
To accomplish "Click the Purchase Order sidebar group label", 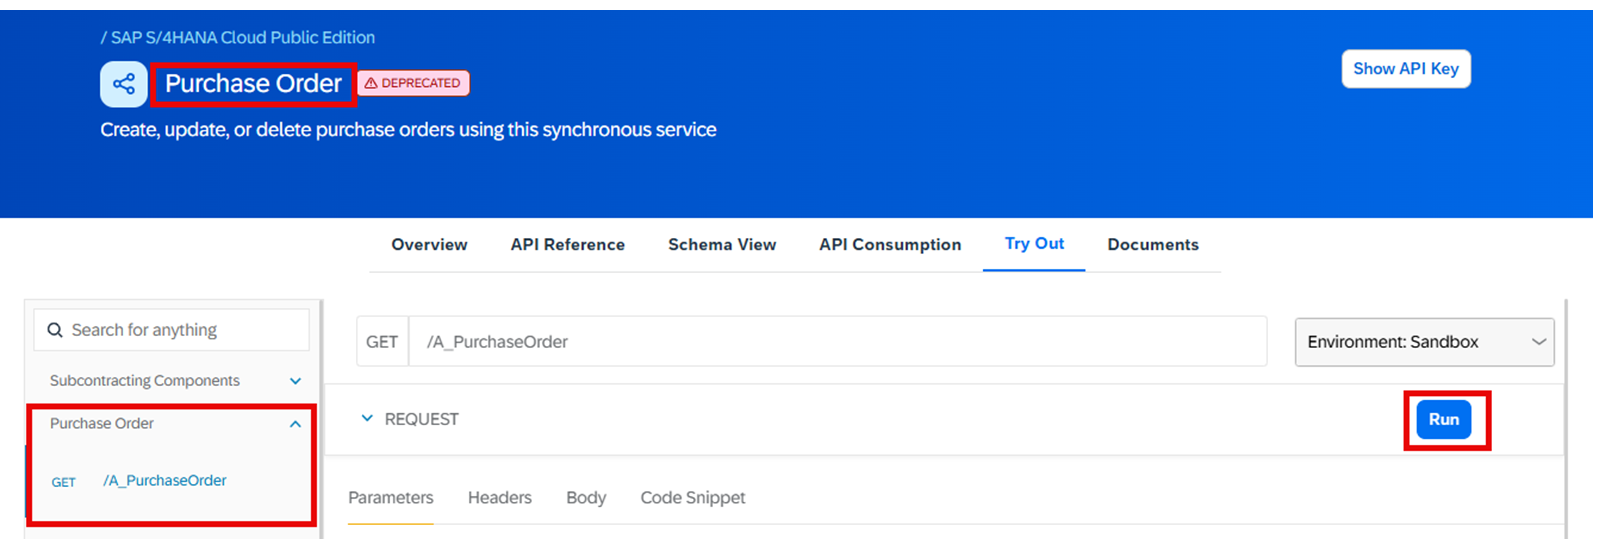I will pos(102,424).
